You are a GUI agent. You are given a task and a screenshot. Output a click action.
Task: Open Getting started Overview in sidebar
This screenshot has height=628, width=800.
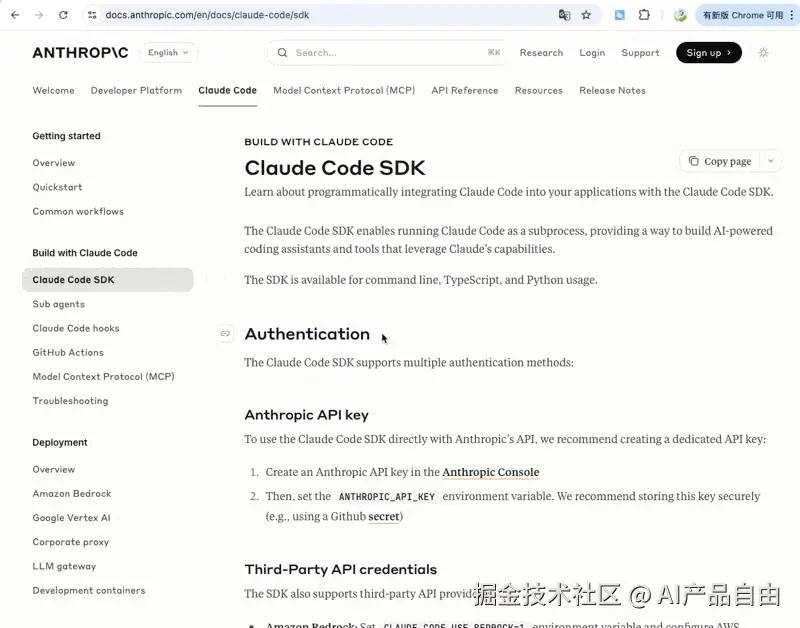tap(54, 163)
